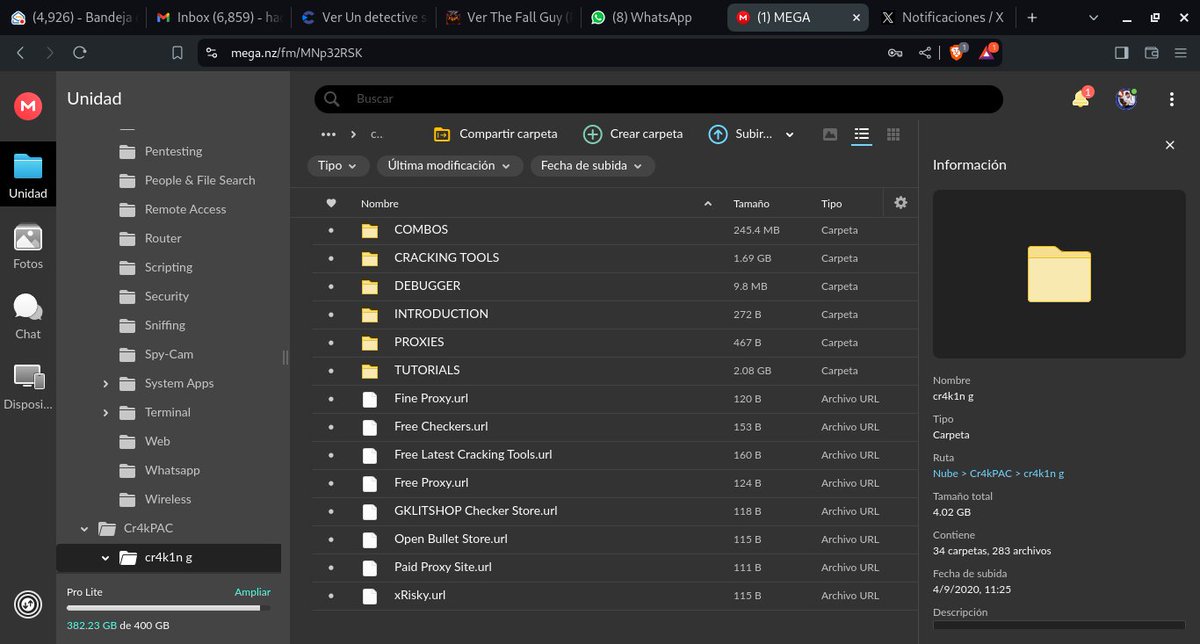Reload the page
1200x644 pixels.
[x=80, y=53]
